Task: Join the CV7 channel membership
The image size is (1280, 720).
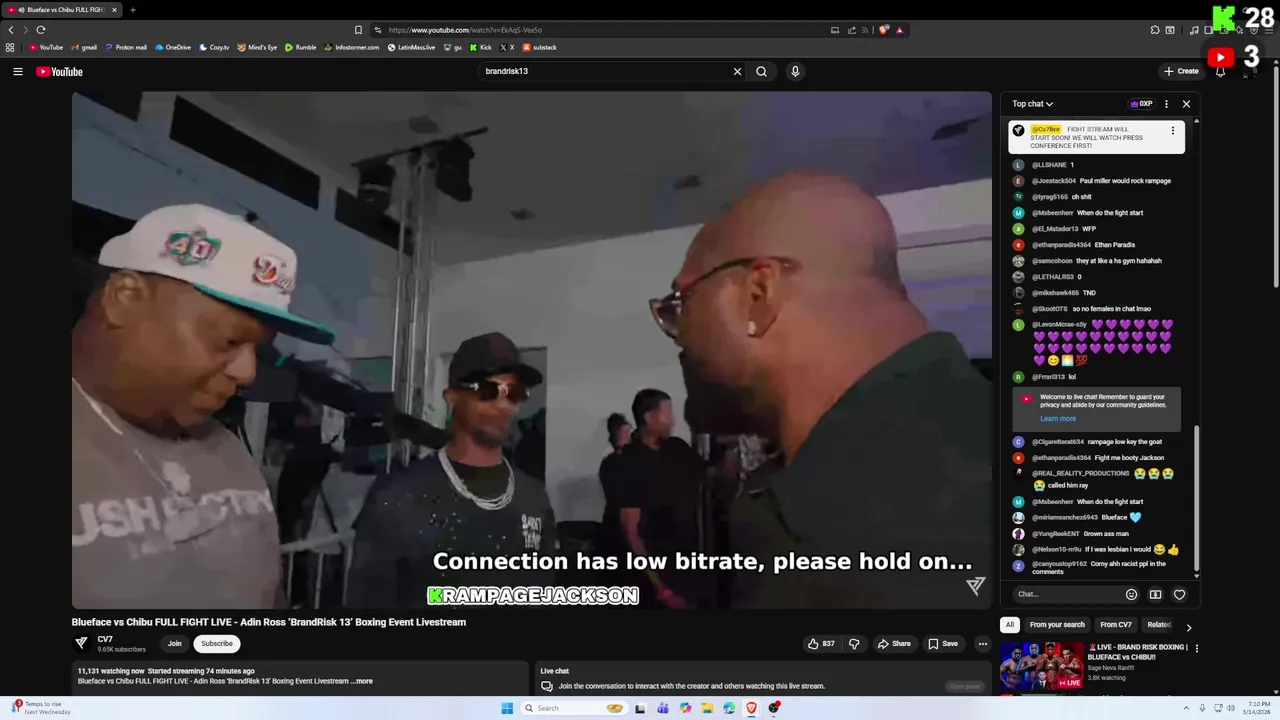Action: [x=175, y=644]
